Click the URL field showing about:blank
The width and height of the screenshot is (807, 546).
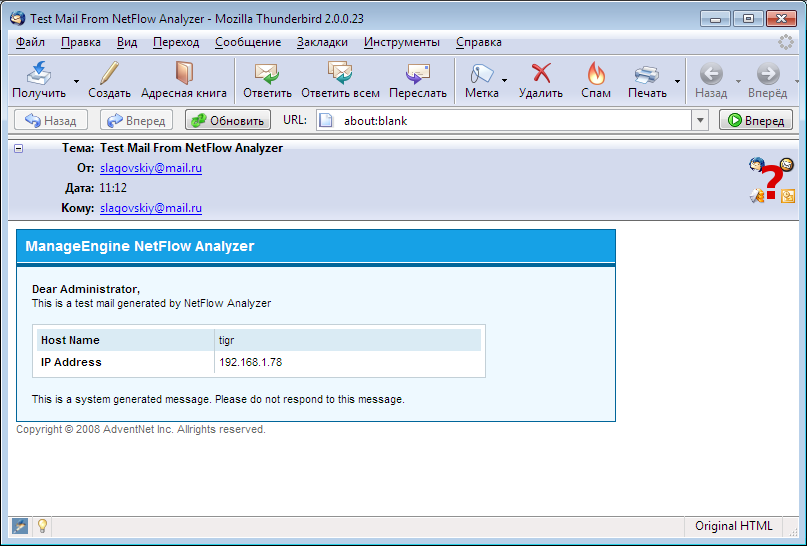tap(504, 120)
